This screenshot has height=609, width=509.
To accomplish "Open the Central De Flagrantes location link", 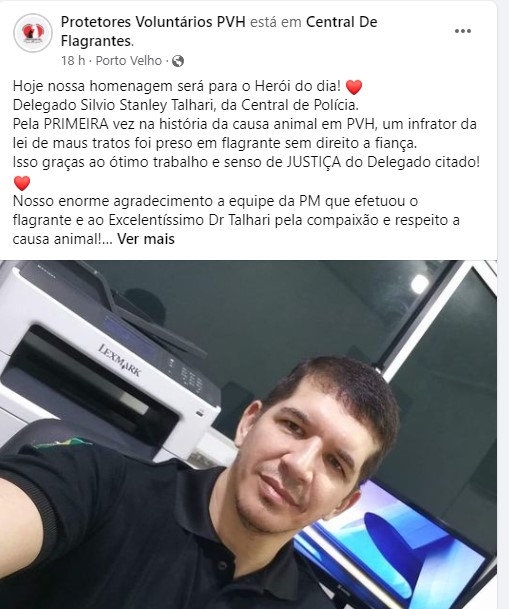I will 219,31.
